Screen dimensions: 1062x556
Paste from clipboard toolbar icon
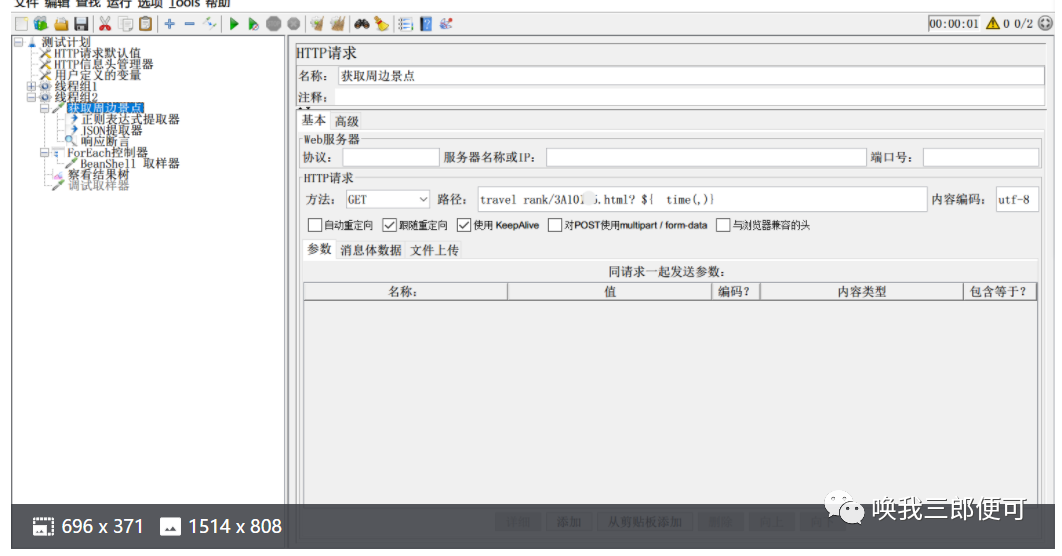coord(146,24)
